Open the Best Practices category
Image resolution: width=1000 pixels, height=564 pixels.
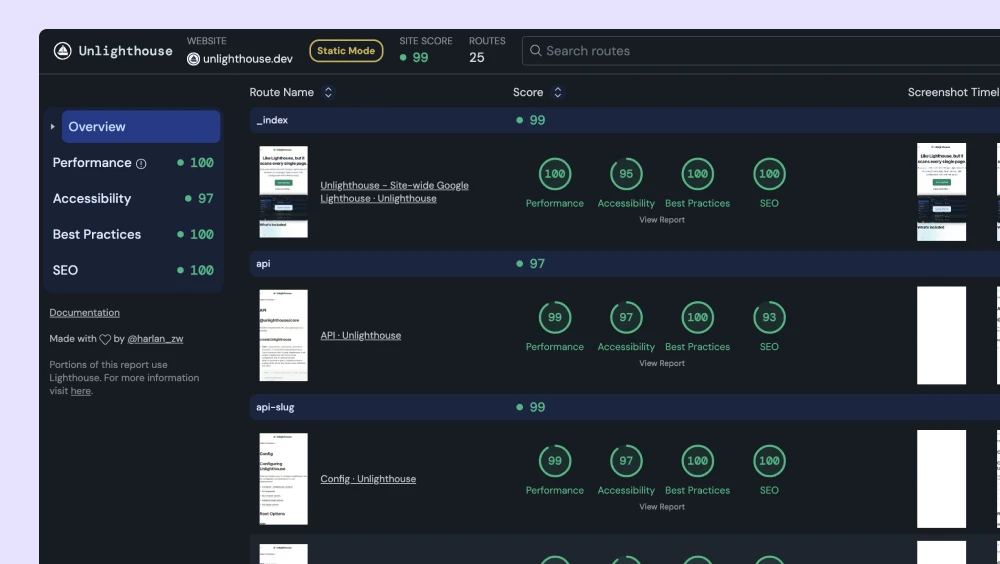pyautogui.click(x=133, y=234)
